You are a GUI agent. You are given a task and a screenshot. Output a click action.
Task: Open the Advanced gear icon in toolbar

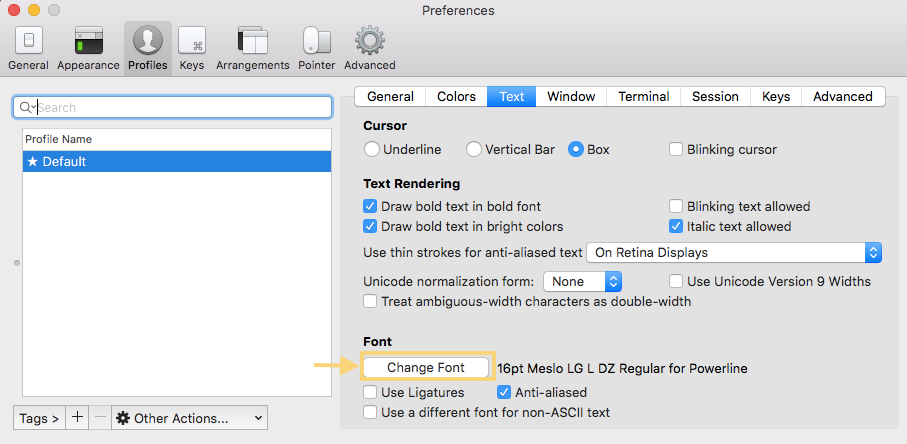tap(370, 42)
